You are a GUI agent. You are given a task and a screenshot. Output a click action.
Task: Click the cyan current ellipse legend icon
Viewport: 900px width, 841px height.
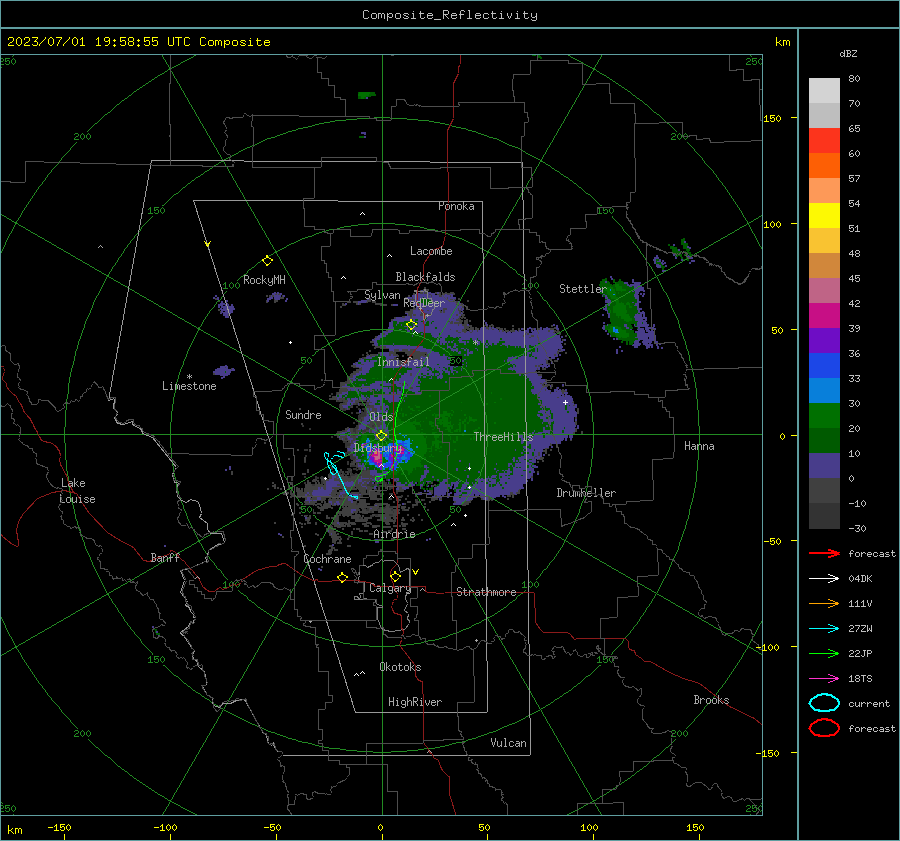tap(824, 703)
